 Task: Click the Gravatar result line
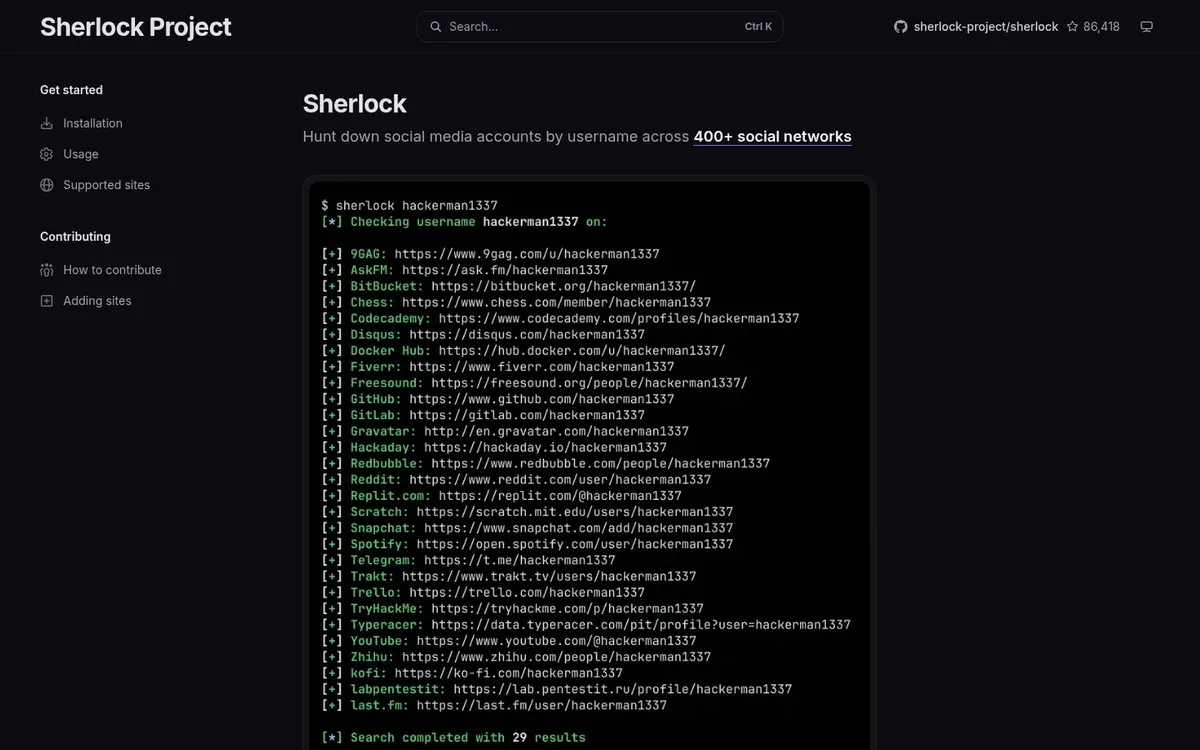(505, 431)
